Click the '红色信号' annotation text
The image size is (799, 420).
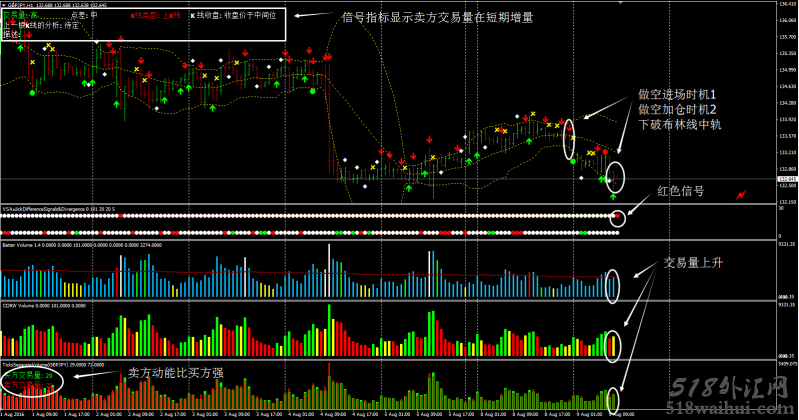pos(680,190)
